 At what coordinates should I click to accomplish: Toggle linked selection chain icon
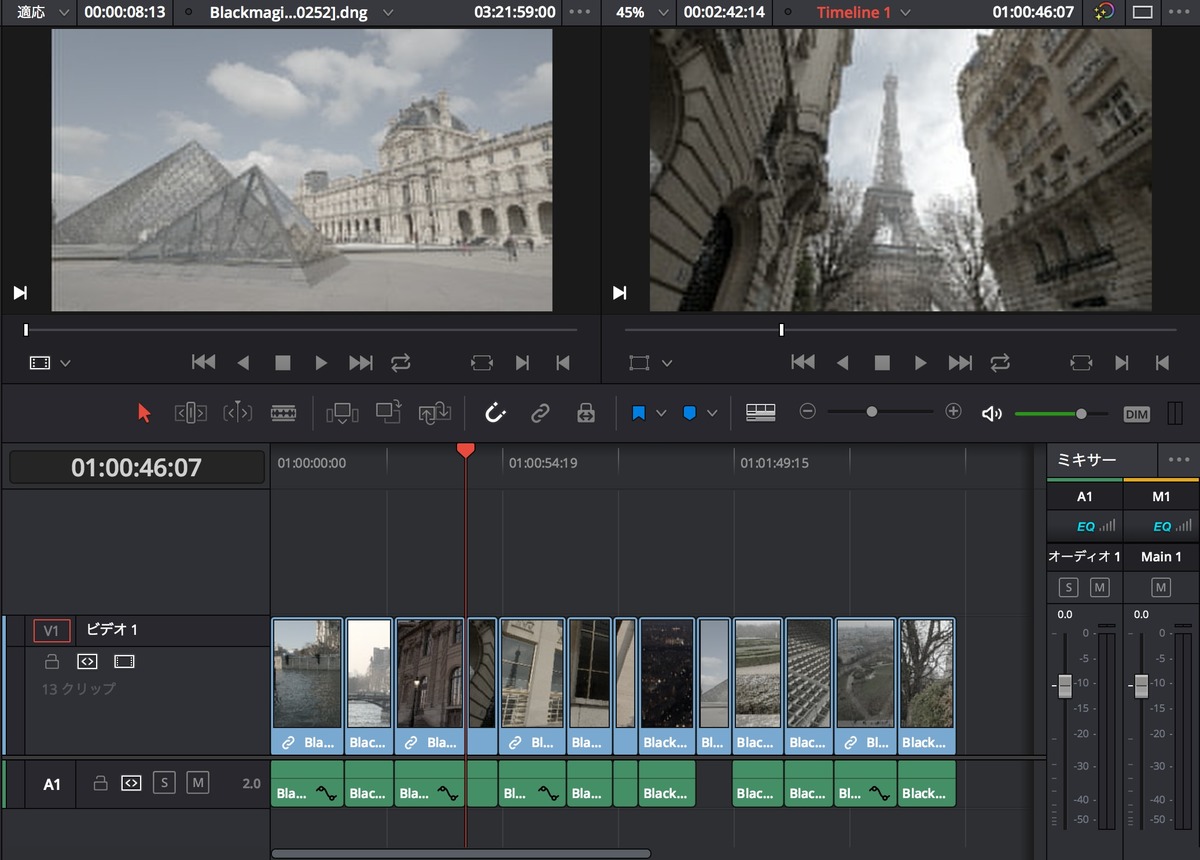coord(540,412)
